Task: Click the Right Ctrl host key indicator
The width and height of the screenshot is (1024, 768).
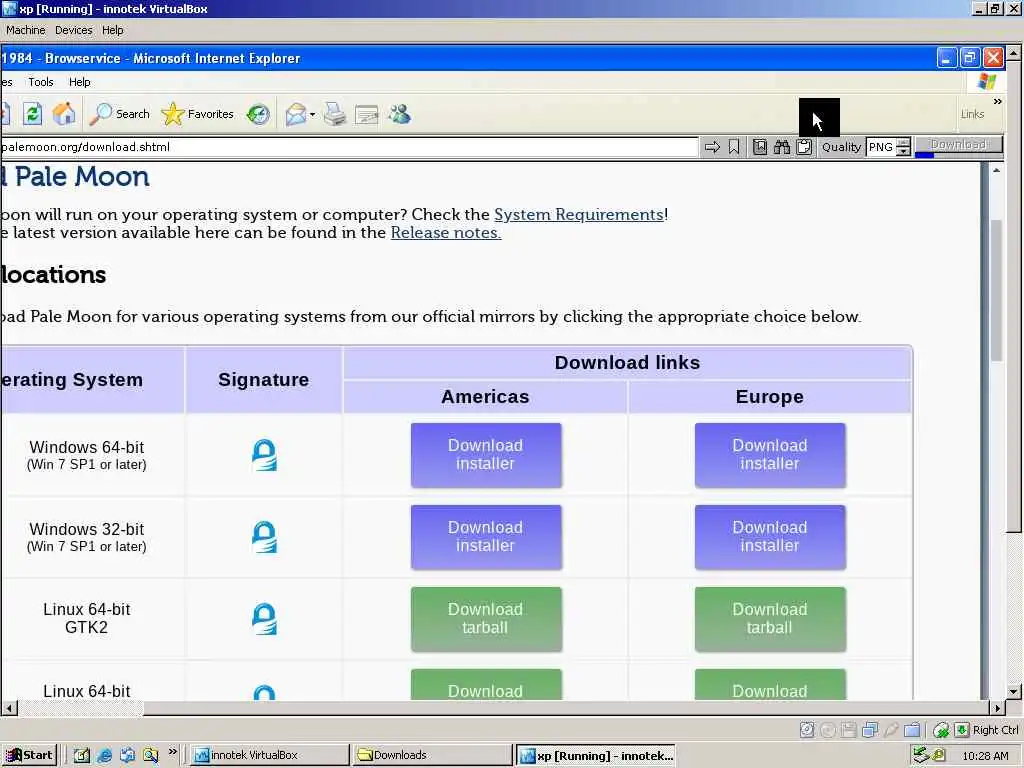Action: pyautogui.click(x=987, y=729)
